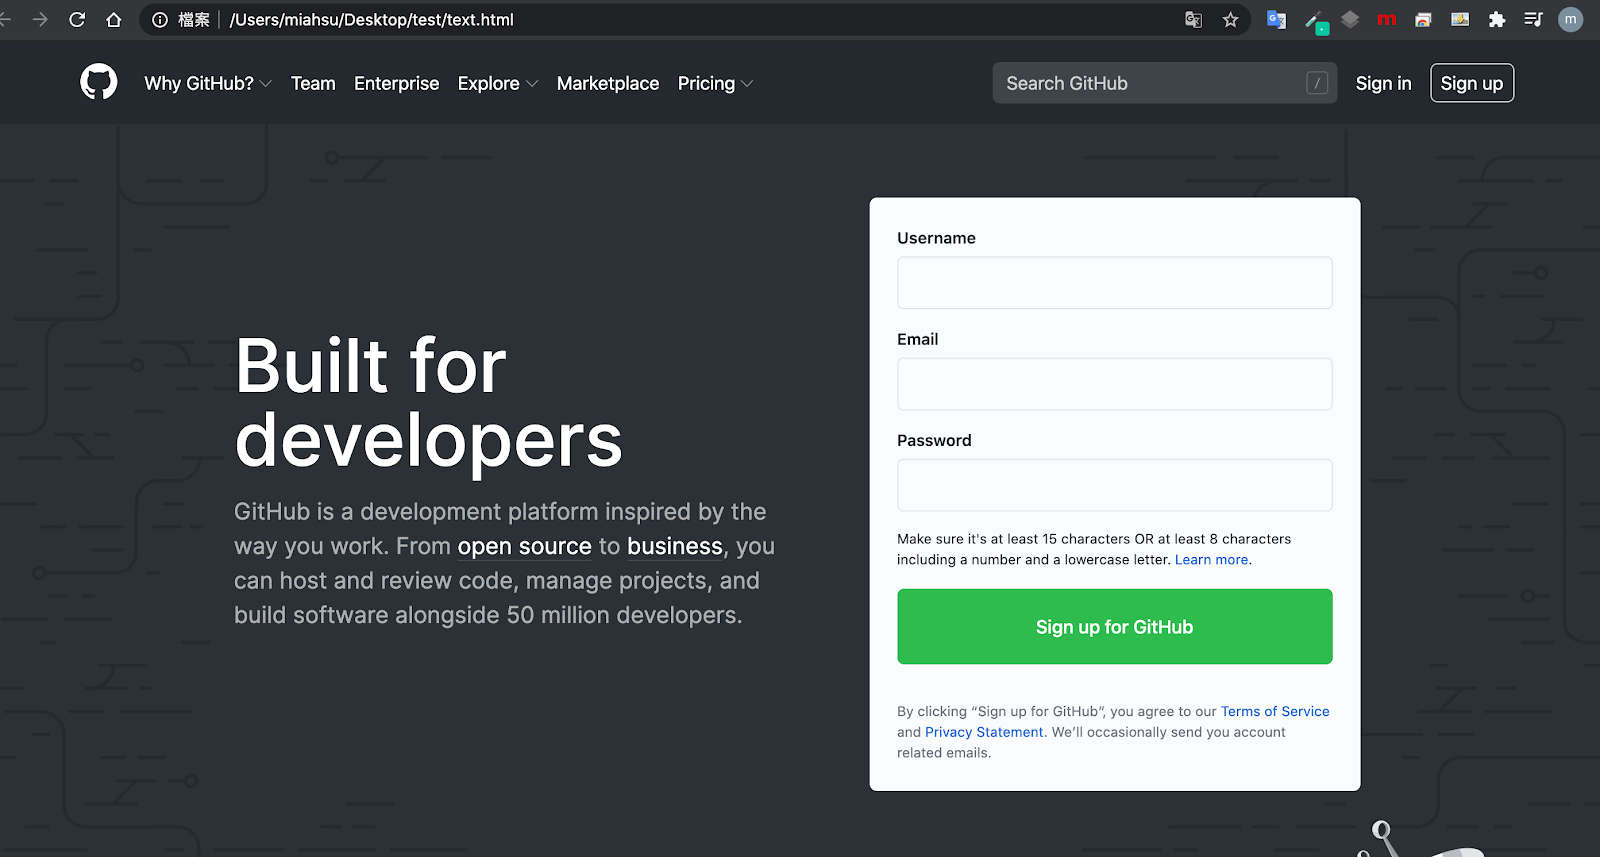The image size is (1600, 857).
Task: Click the gray layers extension icon
Action: pyautogui.click(x=1350, y=19)
